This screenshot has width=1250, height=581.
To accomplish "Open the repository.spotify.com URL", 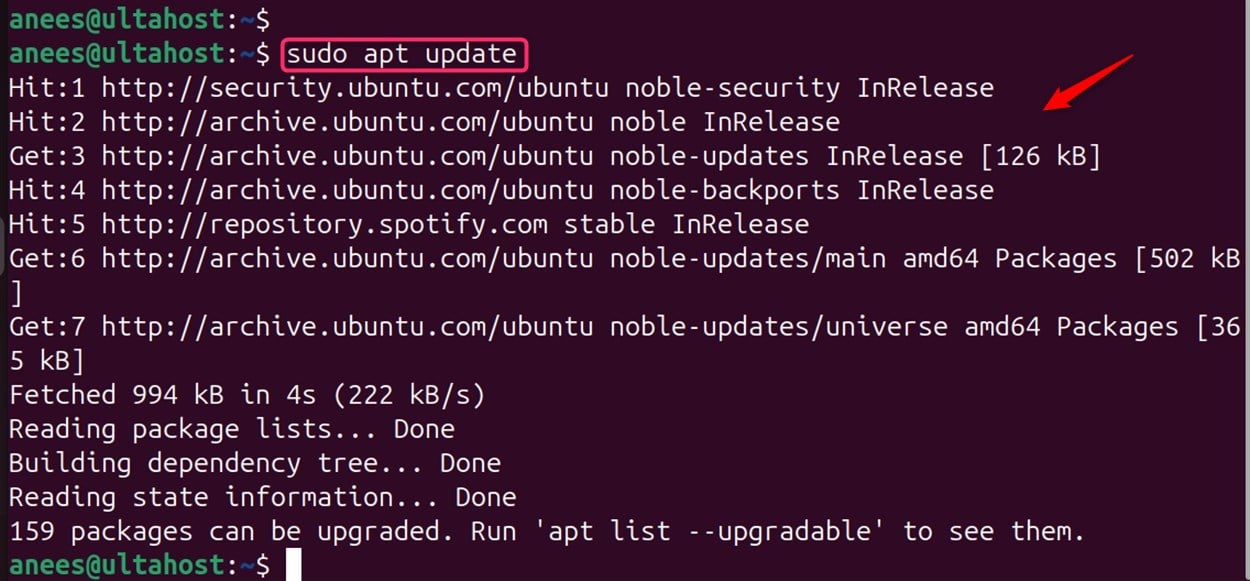I will [324, 224].
